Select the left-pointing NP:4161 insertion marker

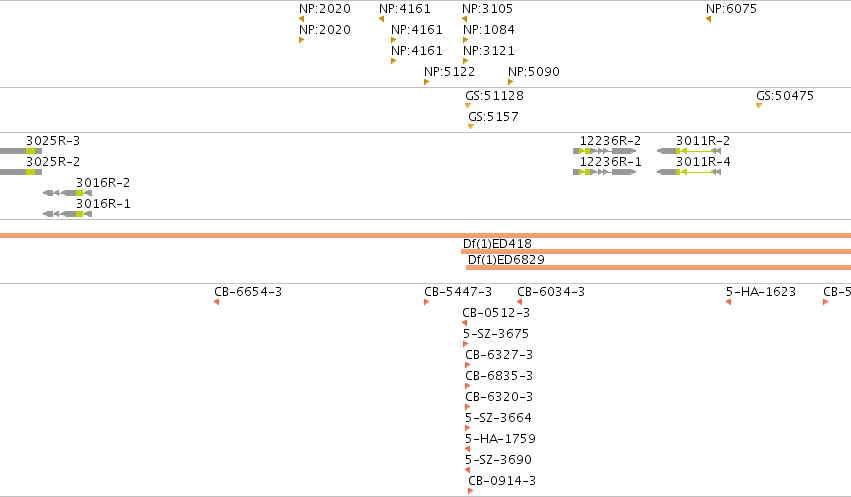point(381,19)
